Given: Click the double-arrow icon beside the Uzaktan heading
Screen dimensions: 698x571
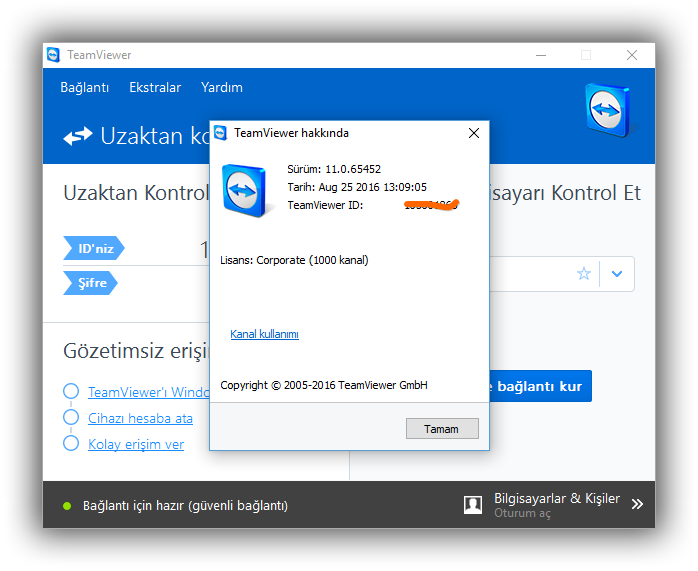Looking at the screenshot, I should click(x=78, y=136).
